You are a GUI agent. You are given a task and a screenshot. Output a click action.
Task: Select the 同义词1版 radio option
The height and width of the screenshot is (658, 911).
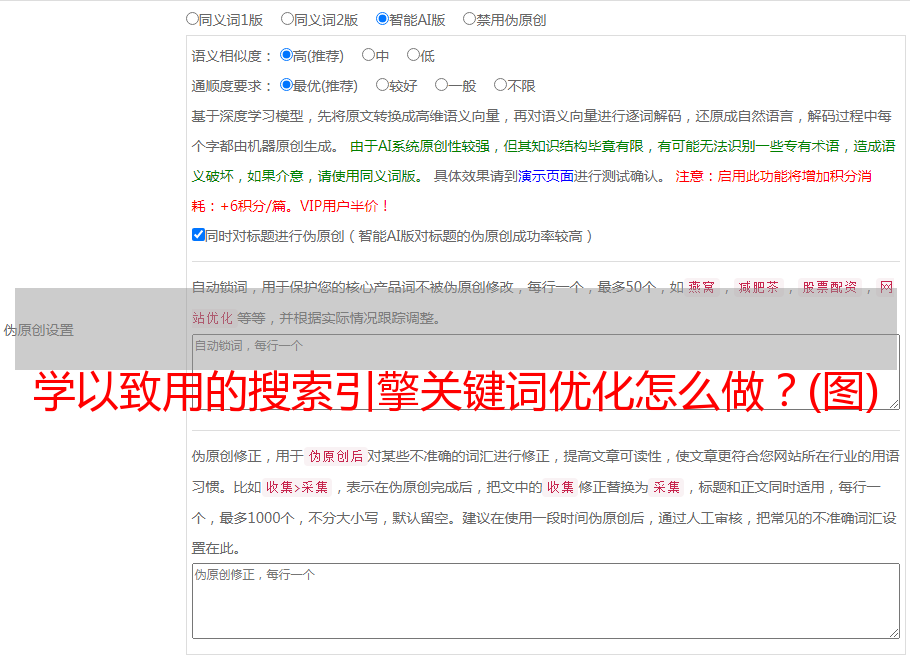point(192,18)
